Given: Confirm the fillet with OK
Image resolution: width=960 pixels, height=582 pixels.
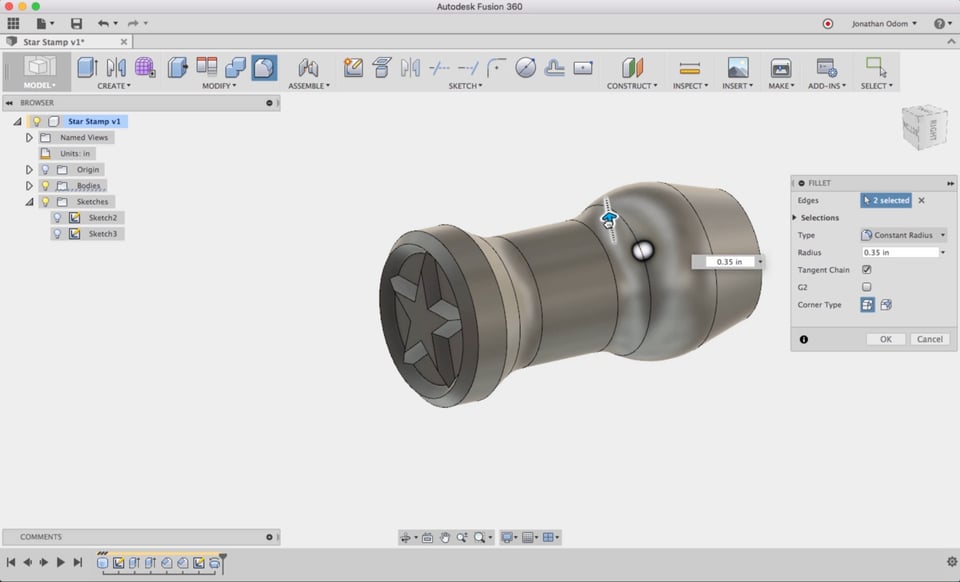Looking at the screenshot, I should [x=885, y=339].
